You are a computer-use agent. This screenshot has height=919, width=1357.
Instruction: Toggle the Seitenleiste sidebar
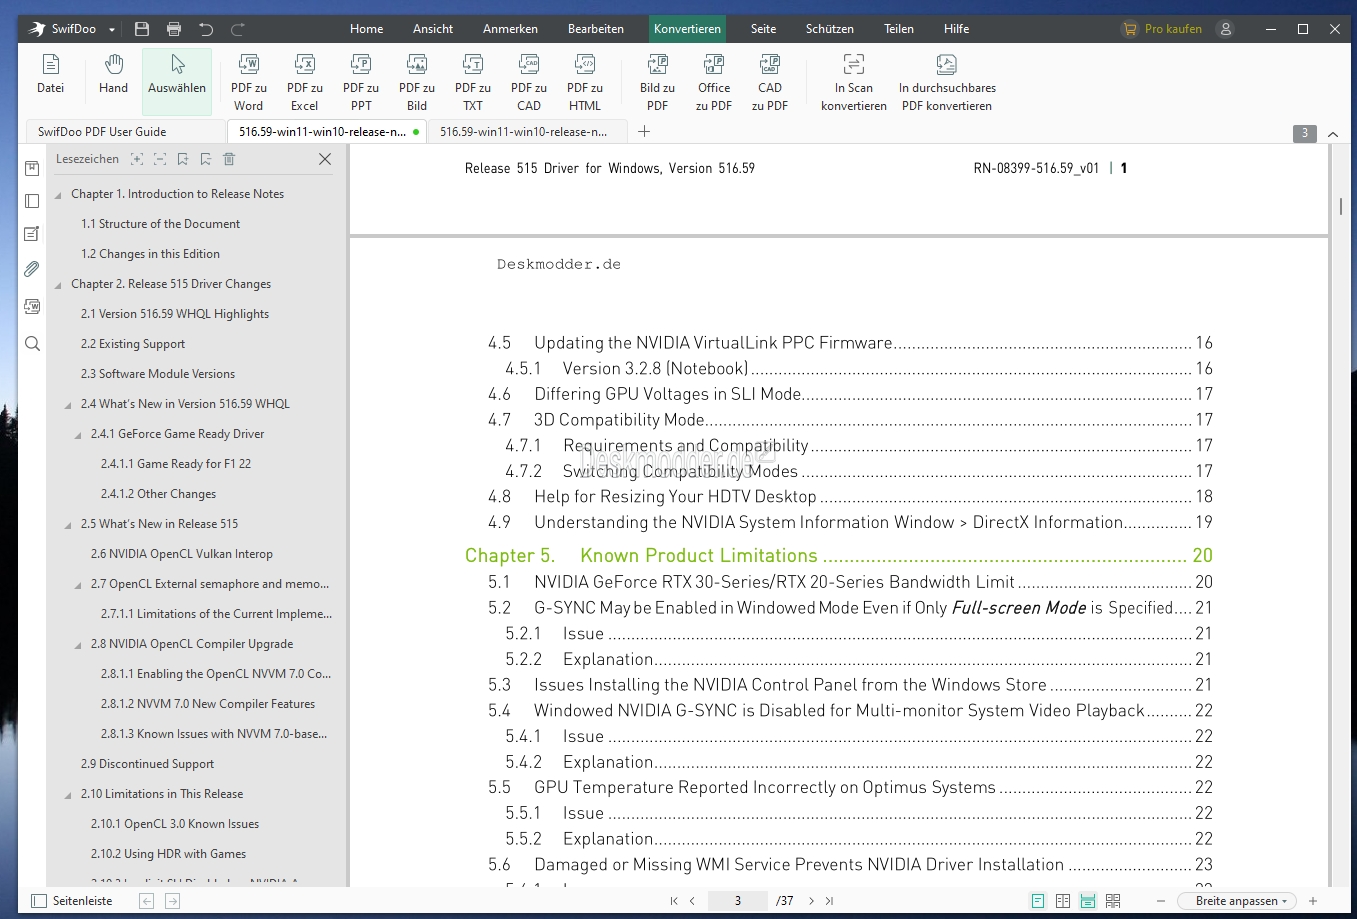tap(72, 901)
